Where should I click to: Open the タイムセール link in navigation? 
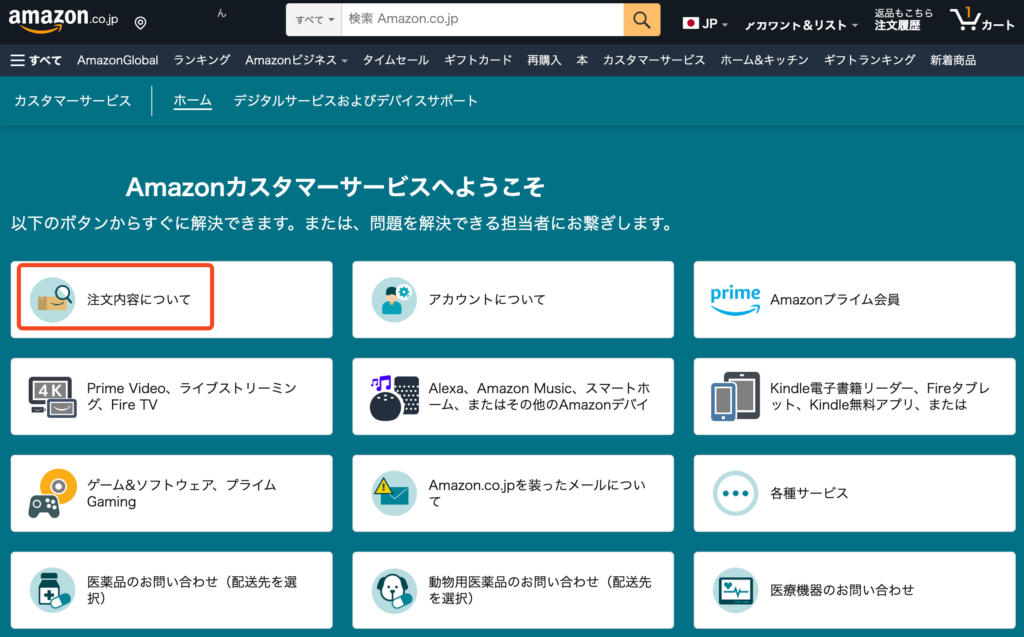coord(395,60)
